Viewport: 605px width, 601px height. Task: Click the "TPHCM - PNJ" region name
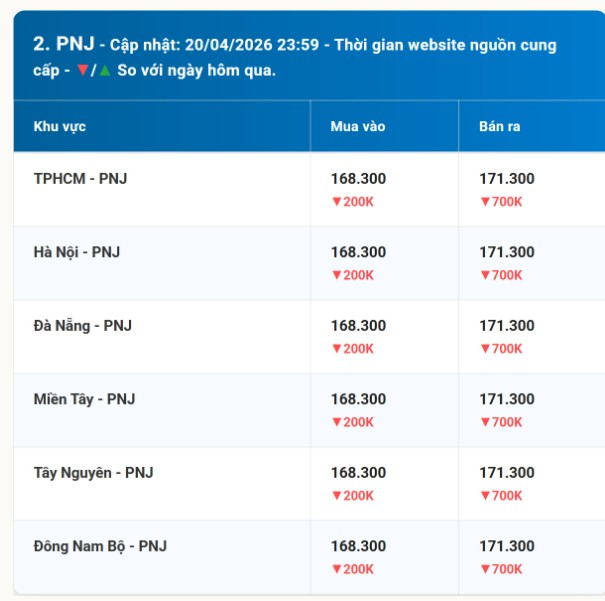pyautogui.click(x=80, y=179)
